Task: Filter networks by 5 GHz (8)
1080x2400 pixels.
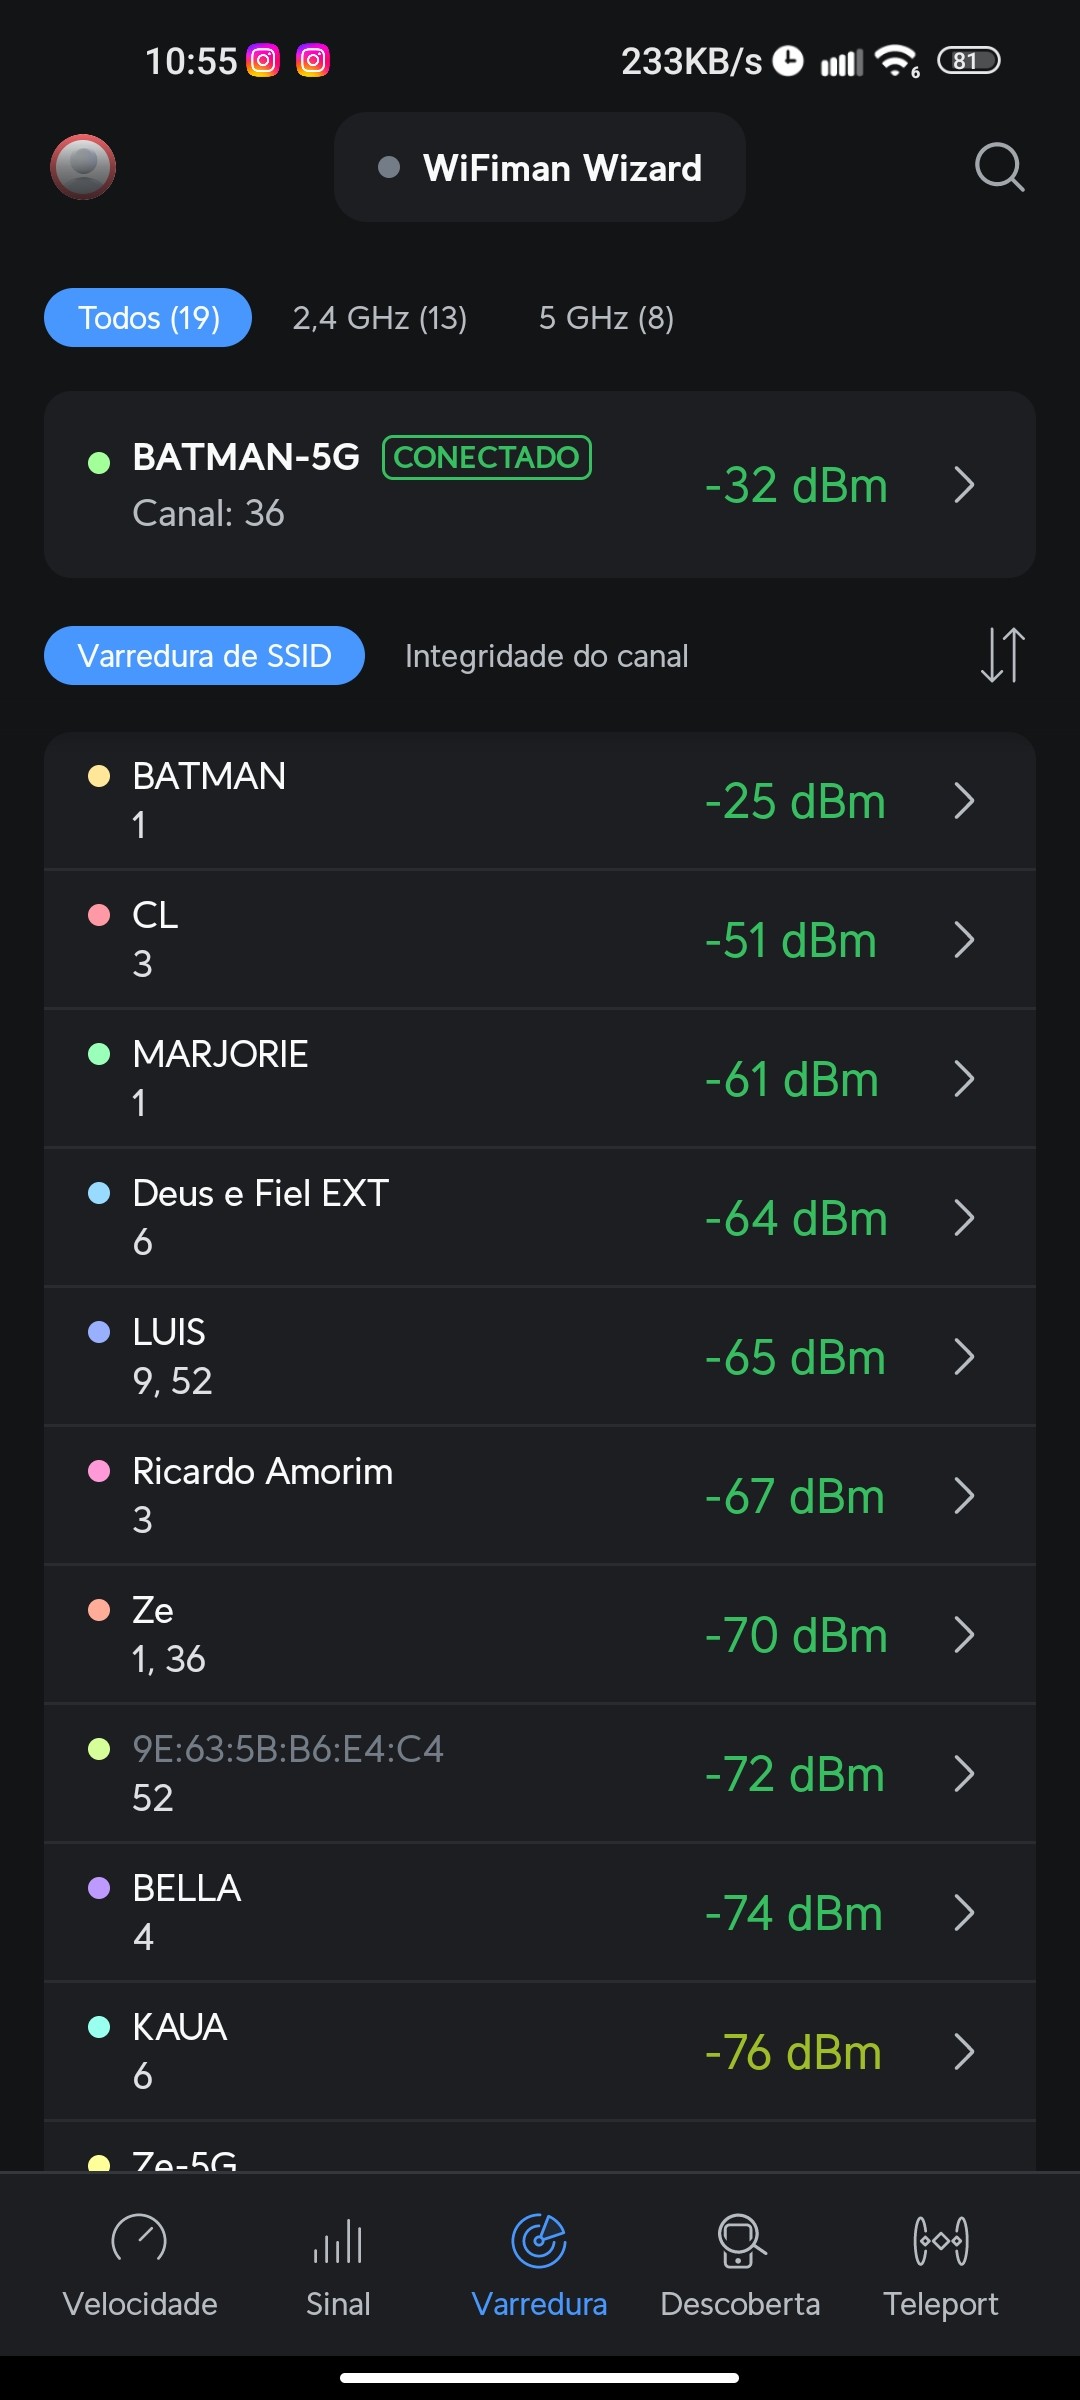Action: (606, 318)
